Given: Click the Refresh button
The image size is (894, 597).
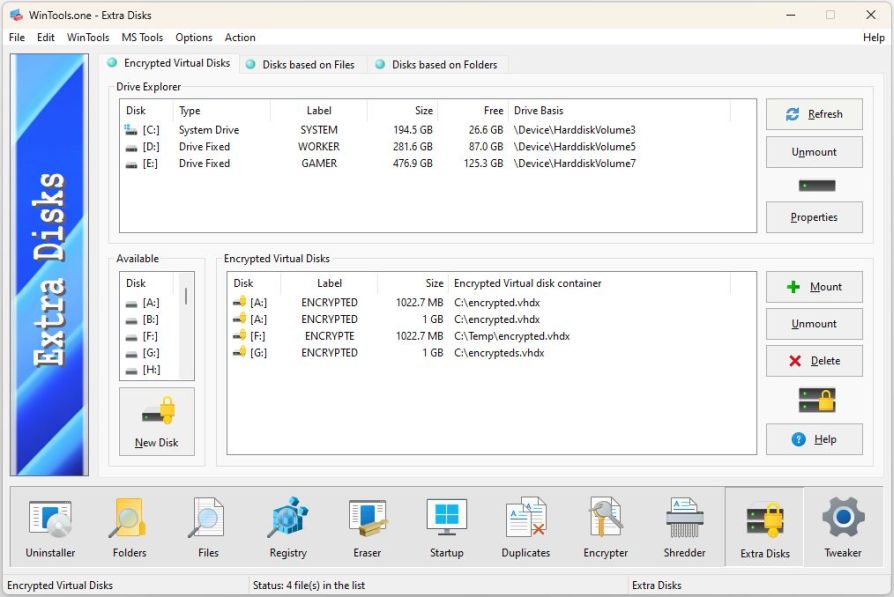Looking at the screenshot, I should pyautogui.click(x=814, y=114).
